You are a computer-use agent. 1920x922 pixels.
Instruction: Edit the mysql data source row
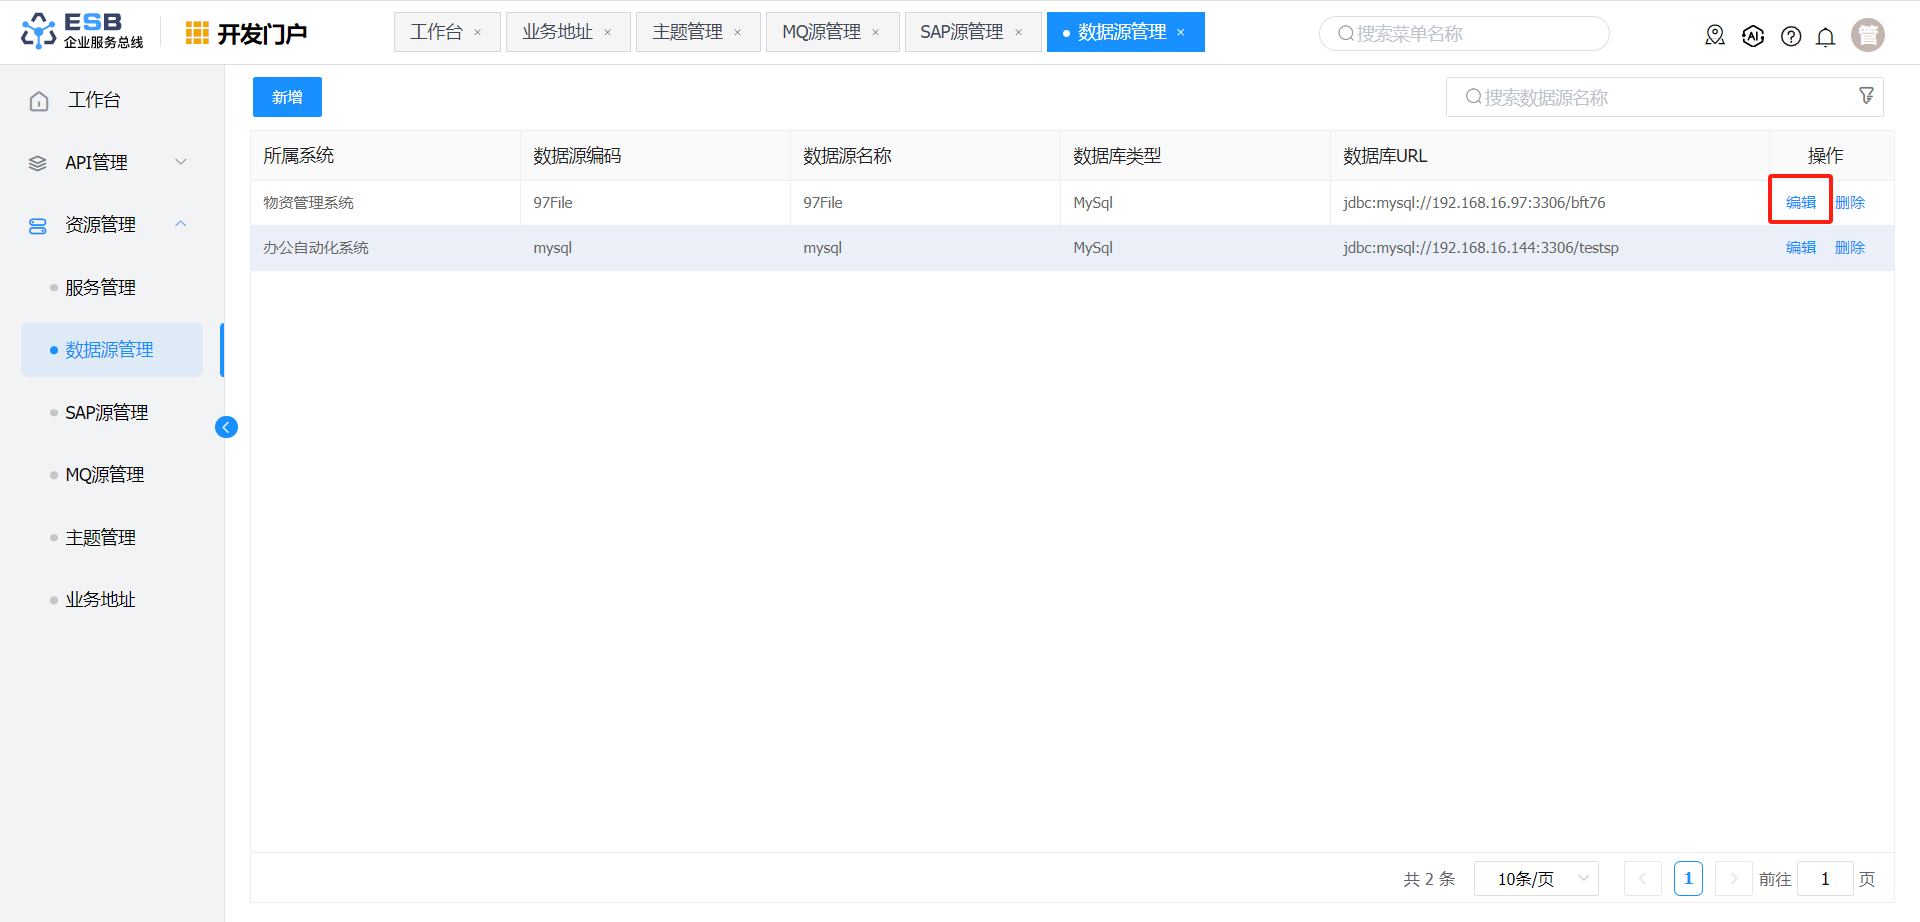(1800, 247)
